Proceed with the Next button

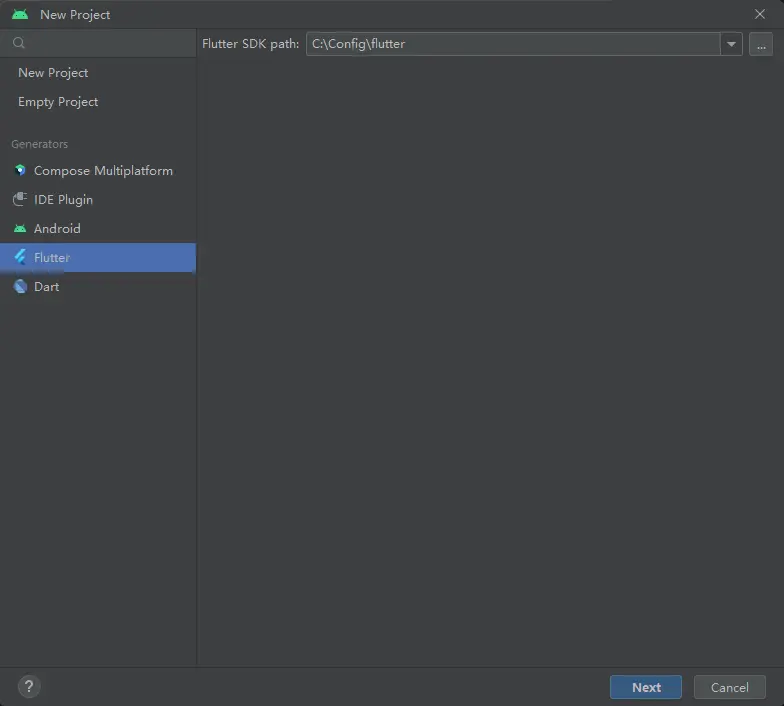coord(646,687)
